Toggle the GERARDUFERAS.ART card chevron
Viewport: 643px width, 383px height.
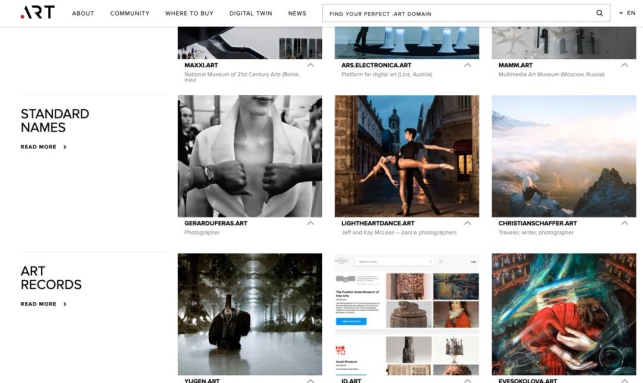[x=310, y=223]
